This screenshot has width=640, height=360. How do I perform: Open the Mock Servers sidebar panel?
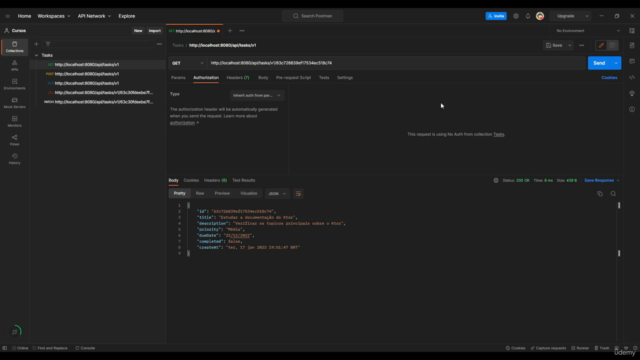[14, 103]
